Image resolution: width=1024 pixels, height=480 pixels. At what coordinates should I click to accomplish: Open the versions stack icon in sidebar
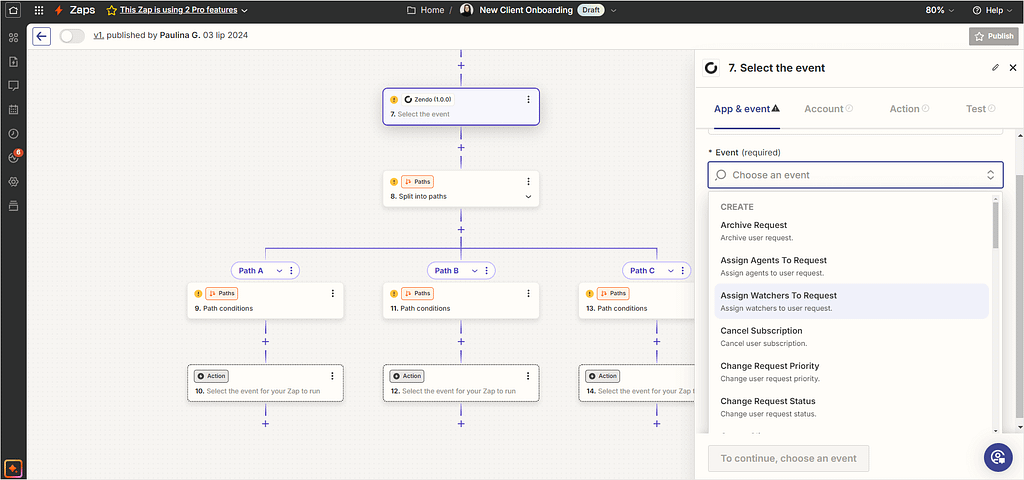(13, 206)
